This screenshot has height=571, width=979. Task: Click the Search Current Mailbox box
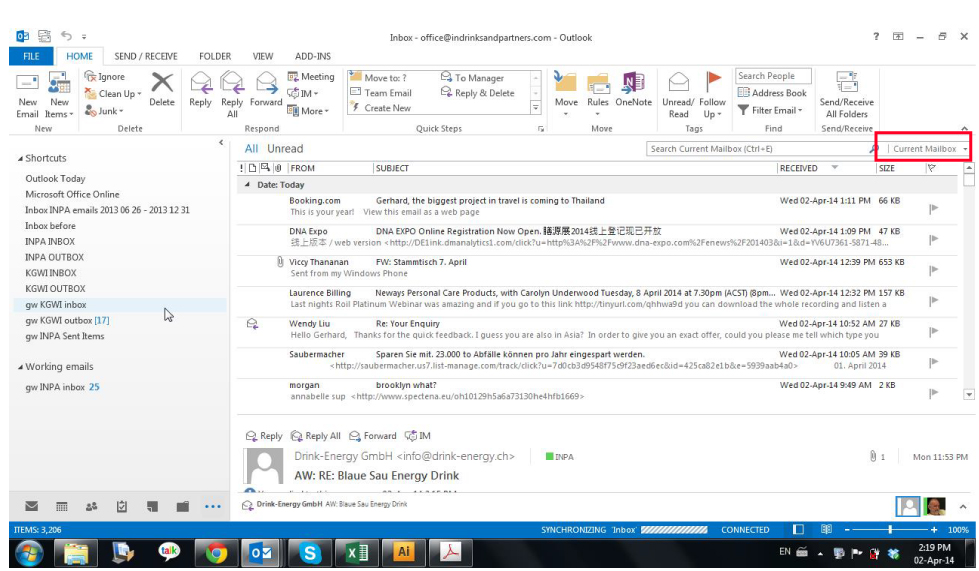coord(759,149)
